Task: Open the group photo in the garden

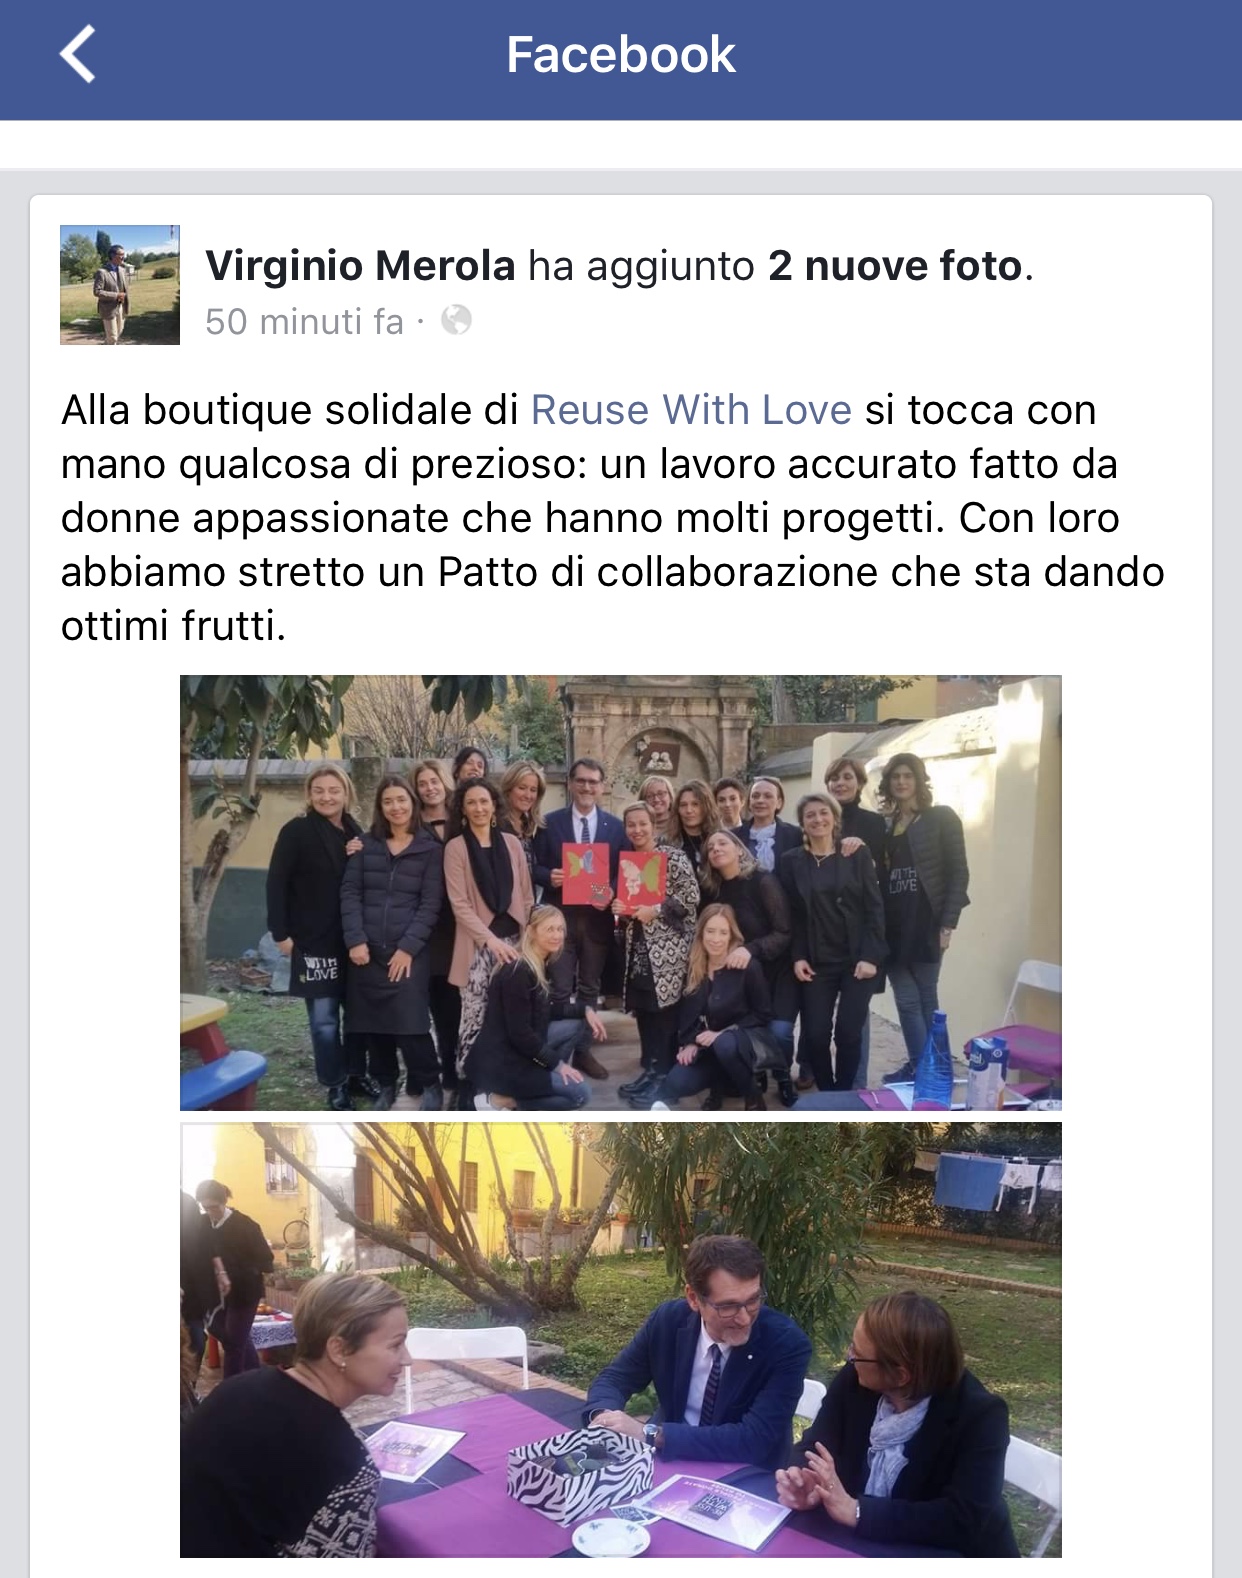Action: [621, 893]
